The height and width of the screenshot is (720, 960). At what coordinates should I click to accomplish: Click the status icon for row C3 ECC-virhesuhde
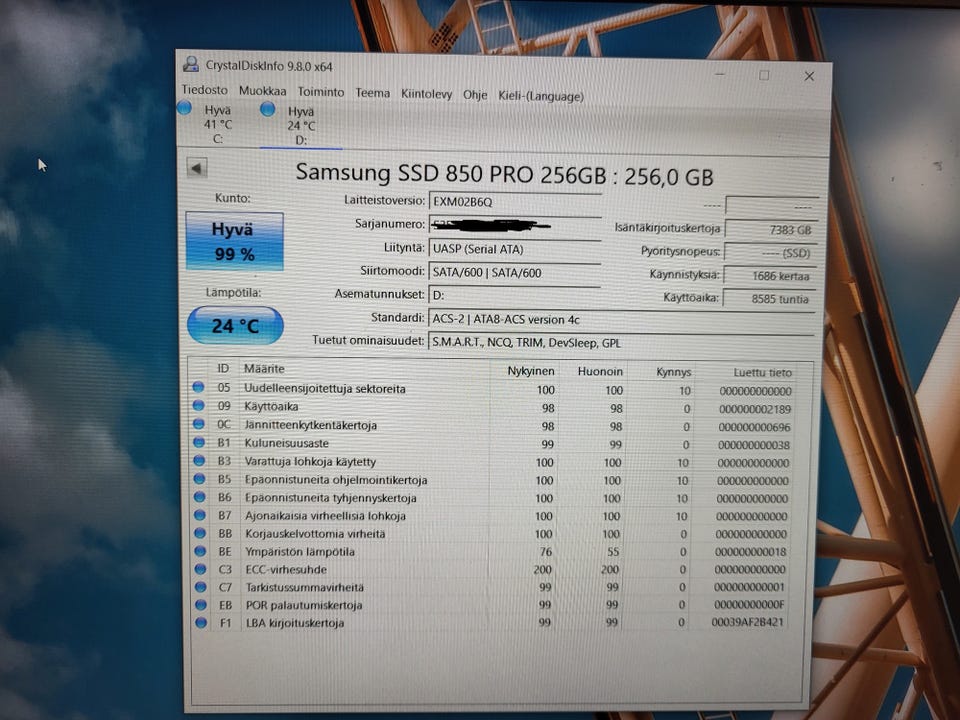(x=200, y=569)
